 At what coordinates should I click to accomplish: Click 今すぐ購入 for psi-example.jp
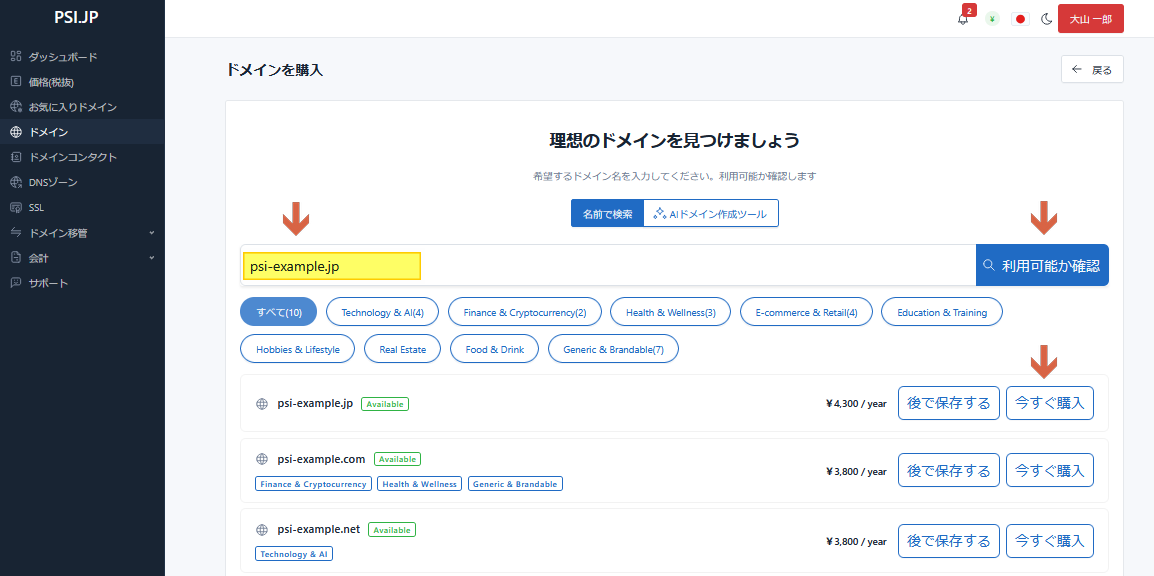[1049, 403]
